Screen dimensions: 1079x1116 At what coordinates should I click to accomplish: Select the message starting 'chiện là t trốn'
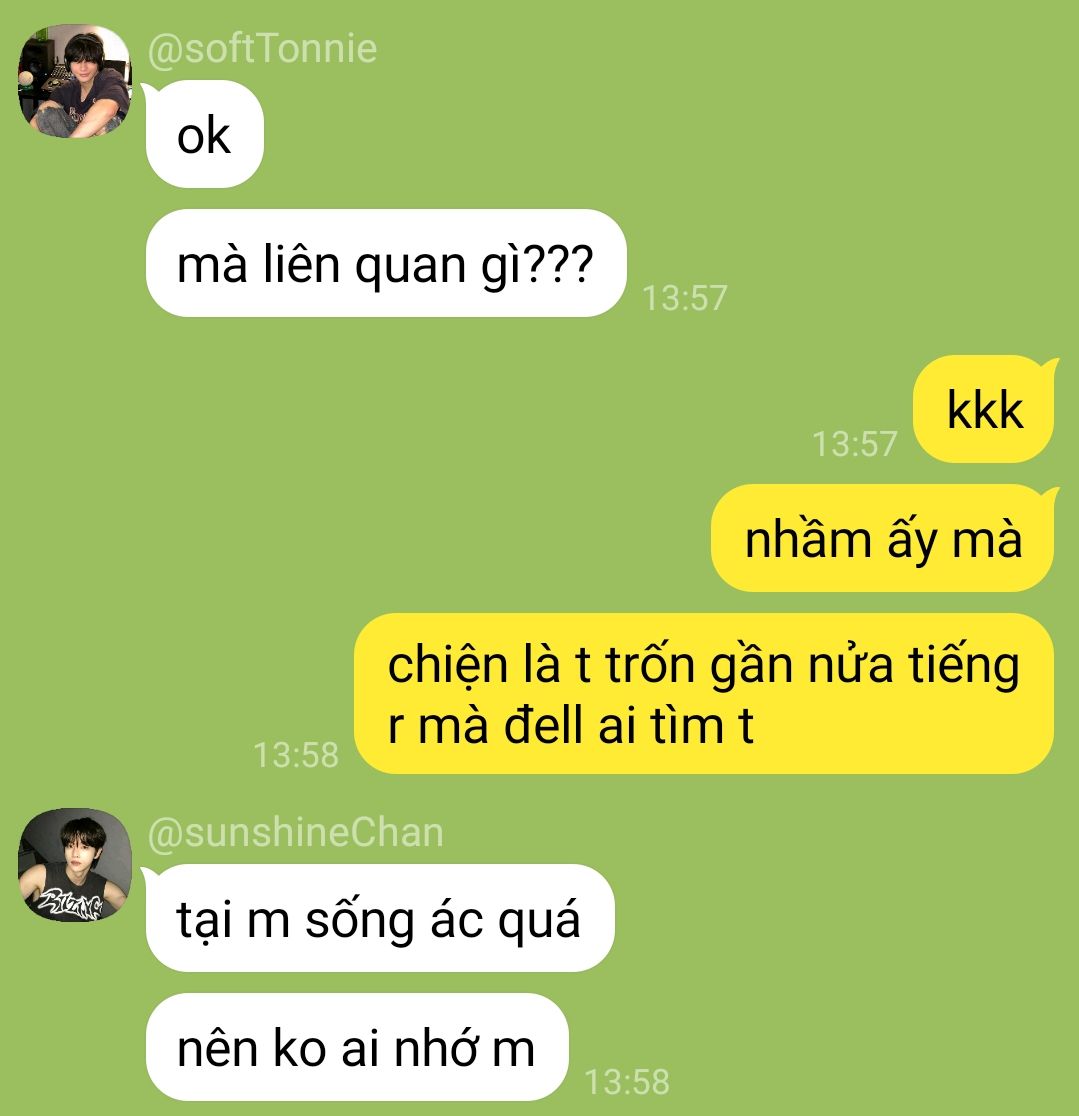click(x=704, y=693)
